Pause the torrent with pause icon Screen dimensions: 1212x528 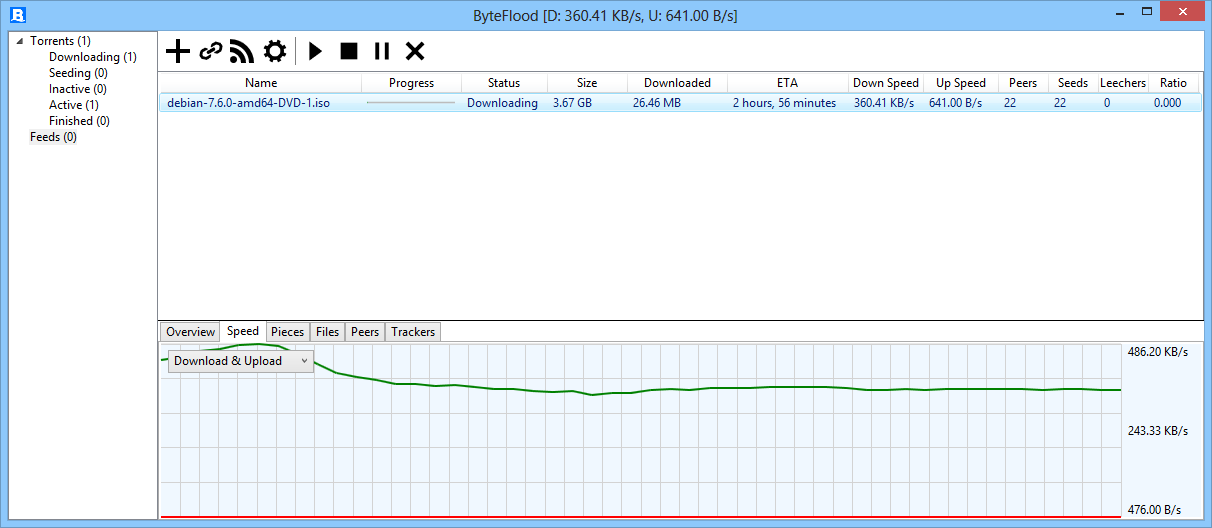pos(382,51)
